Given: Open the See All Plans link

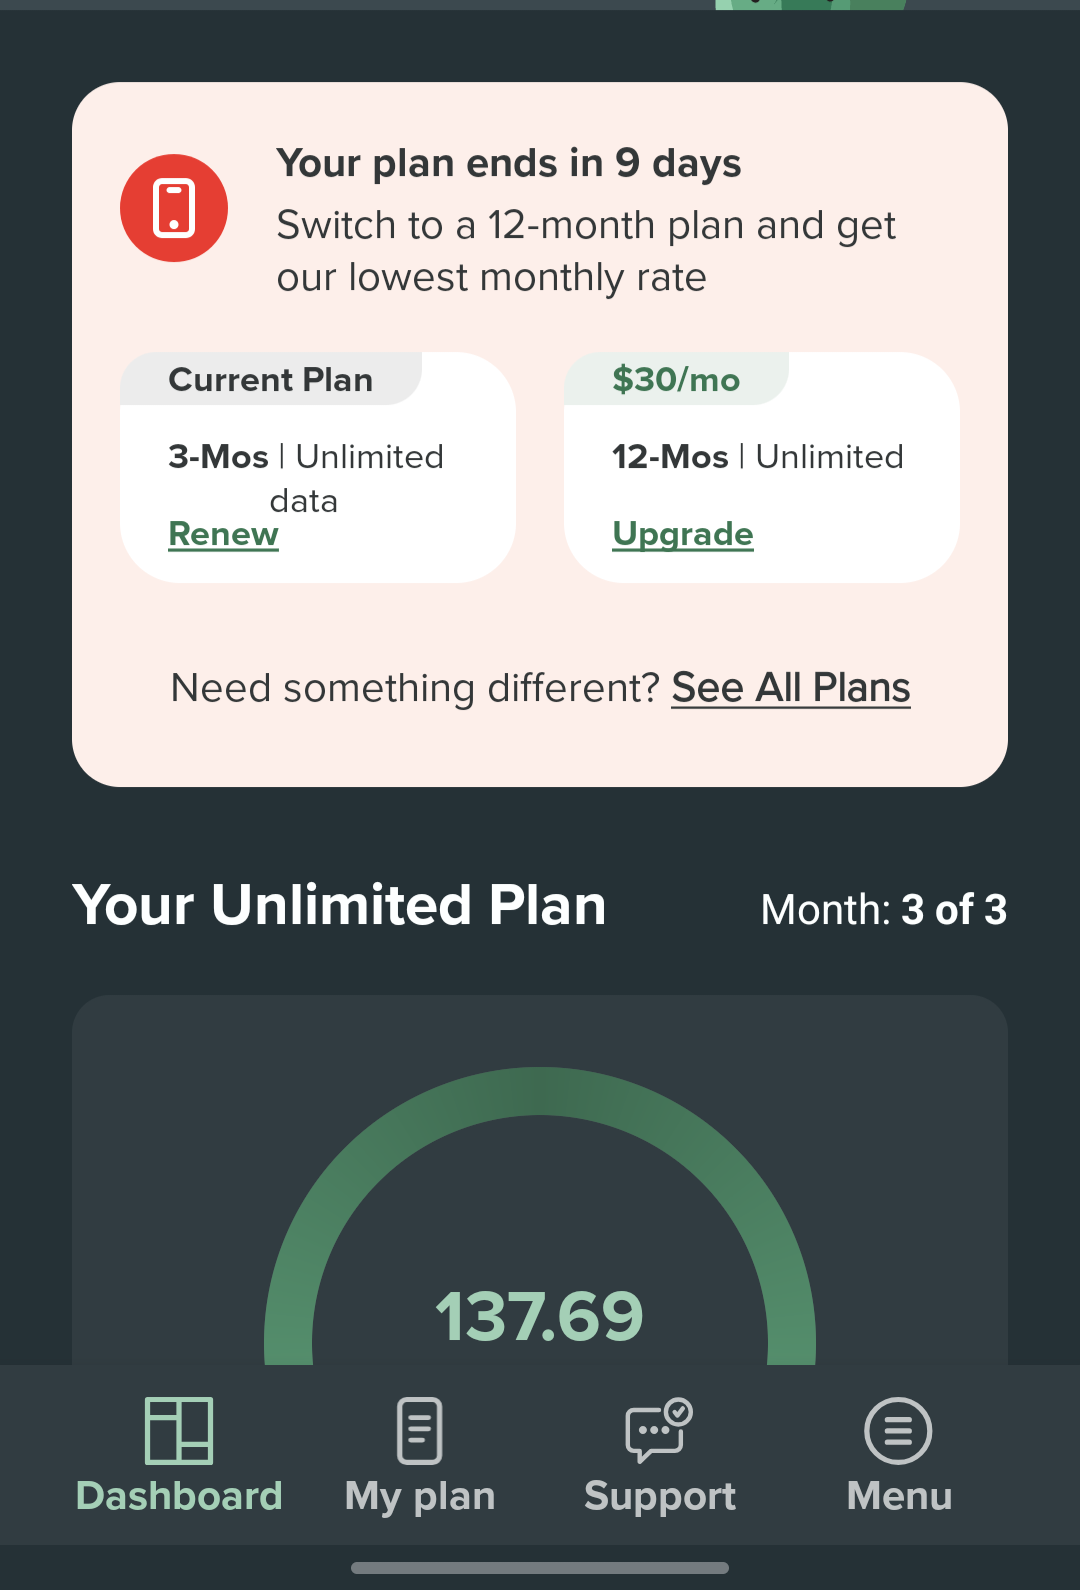Looking at the screenshot, I should point(790,688).
